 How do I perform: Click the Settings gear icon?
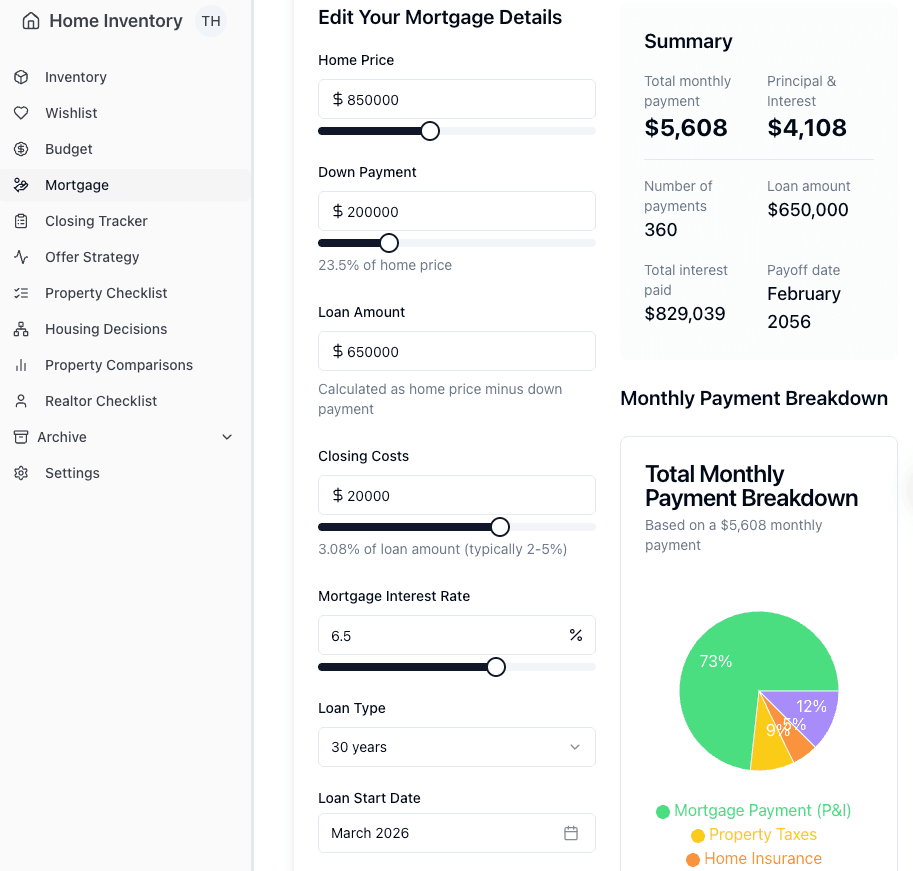point(21,473)
